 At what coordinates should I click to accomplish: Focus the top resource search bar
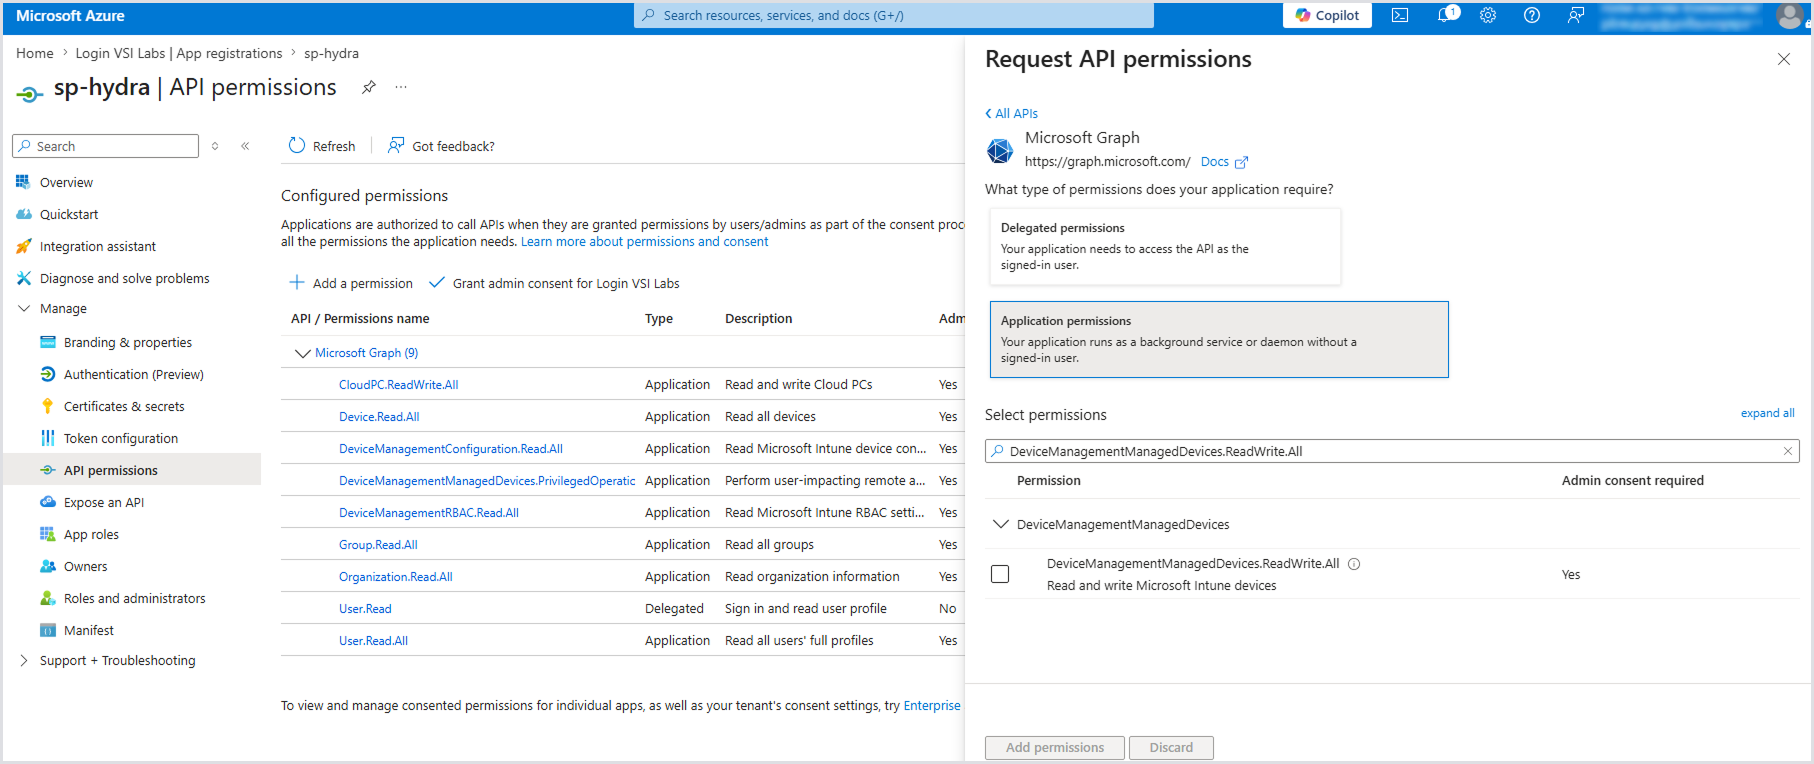coord(894,15)
